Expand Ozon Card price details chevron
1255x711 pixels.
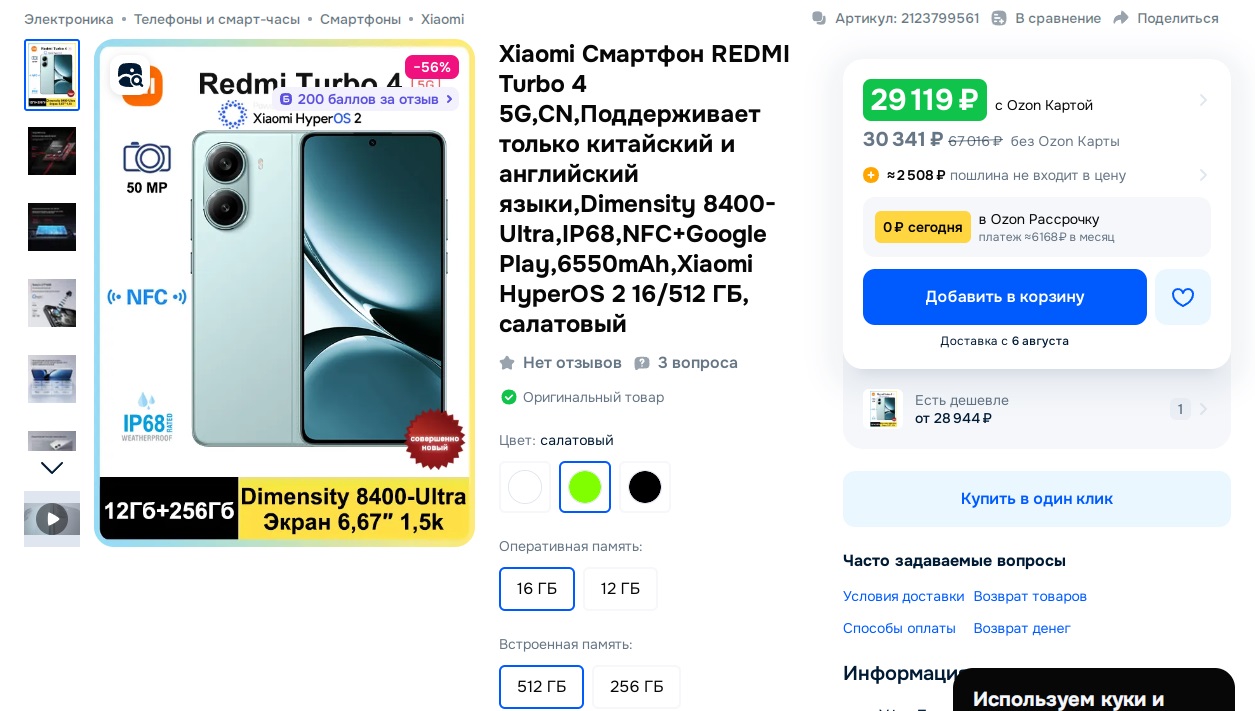1203,100
